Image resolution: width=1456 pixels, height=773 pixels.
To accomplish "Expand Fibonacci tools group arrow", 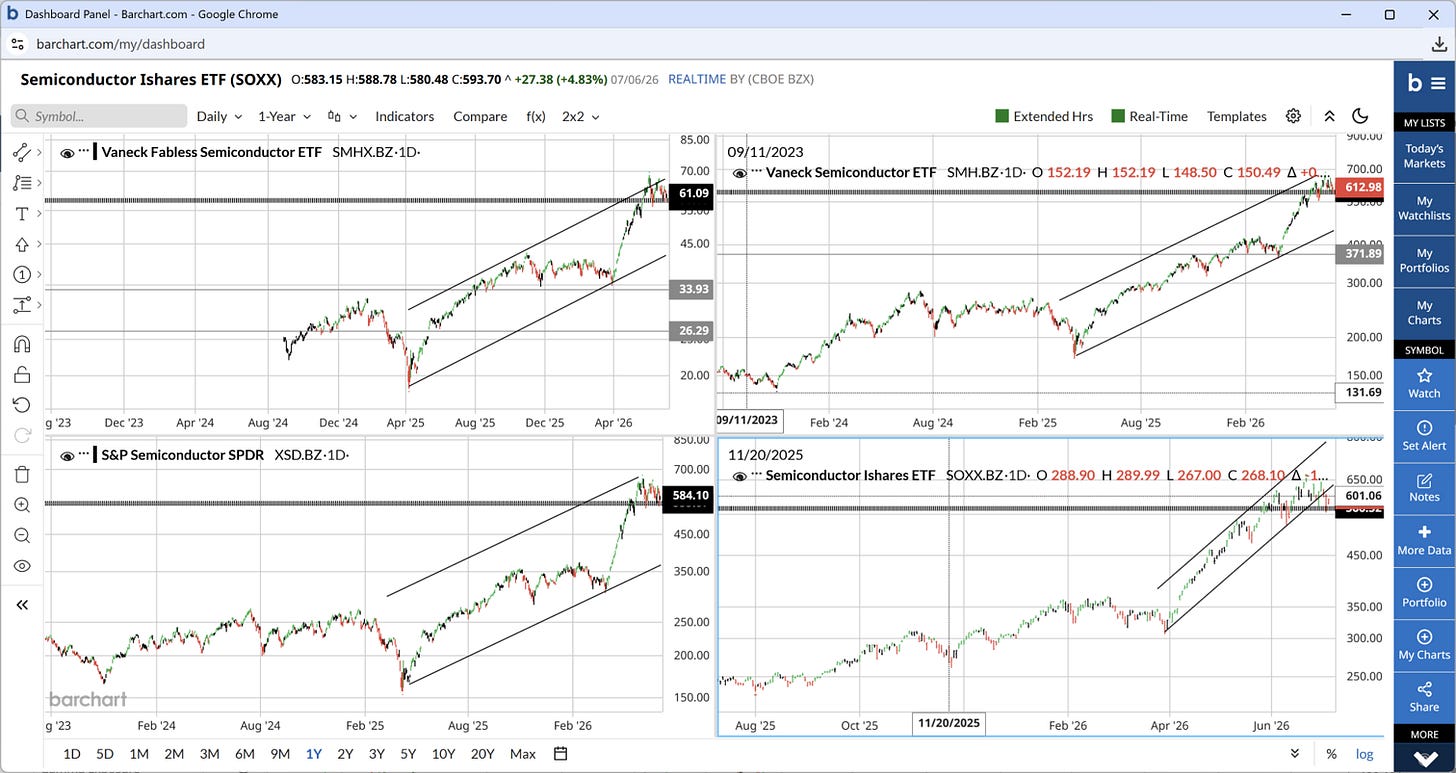I will (x=40, y=183).
